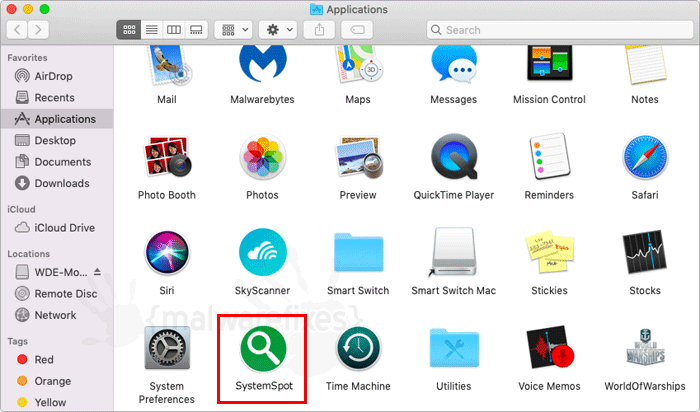Screen dimensions: 700x412
Task: Click the Maps app icon
Action: (358, 64)
